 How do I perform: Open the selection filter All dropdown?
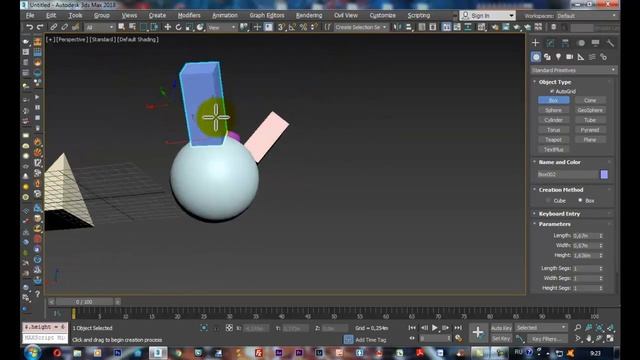coord(100,27)
